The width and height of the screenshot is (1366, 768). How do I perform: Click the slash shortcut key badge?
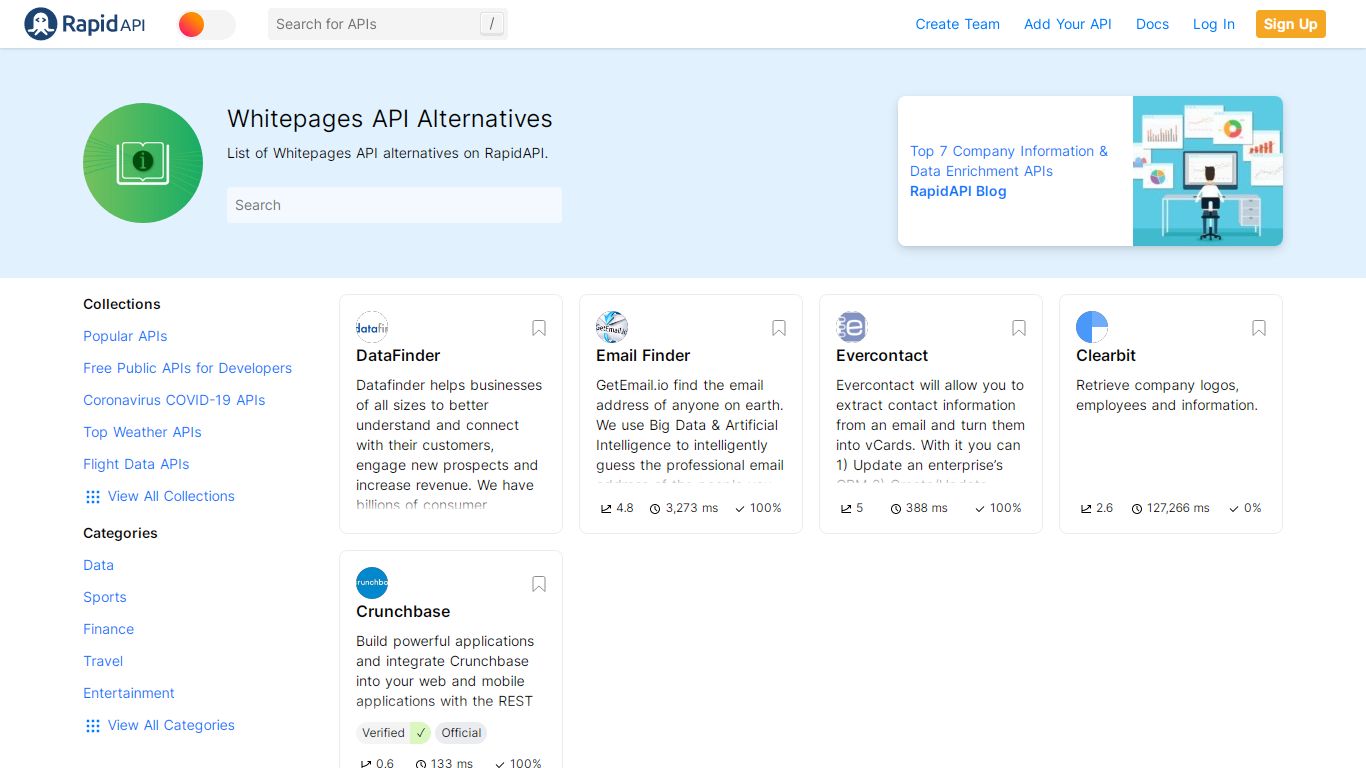pyautogui.click(x=491, y=24)
